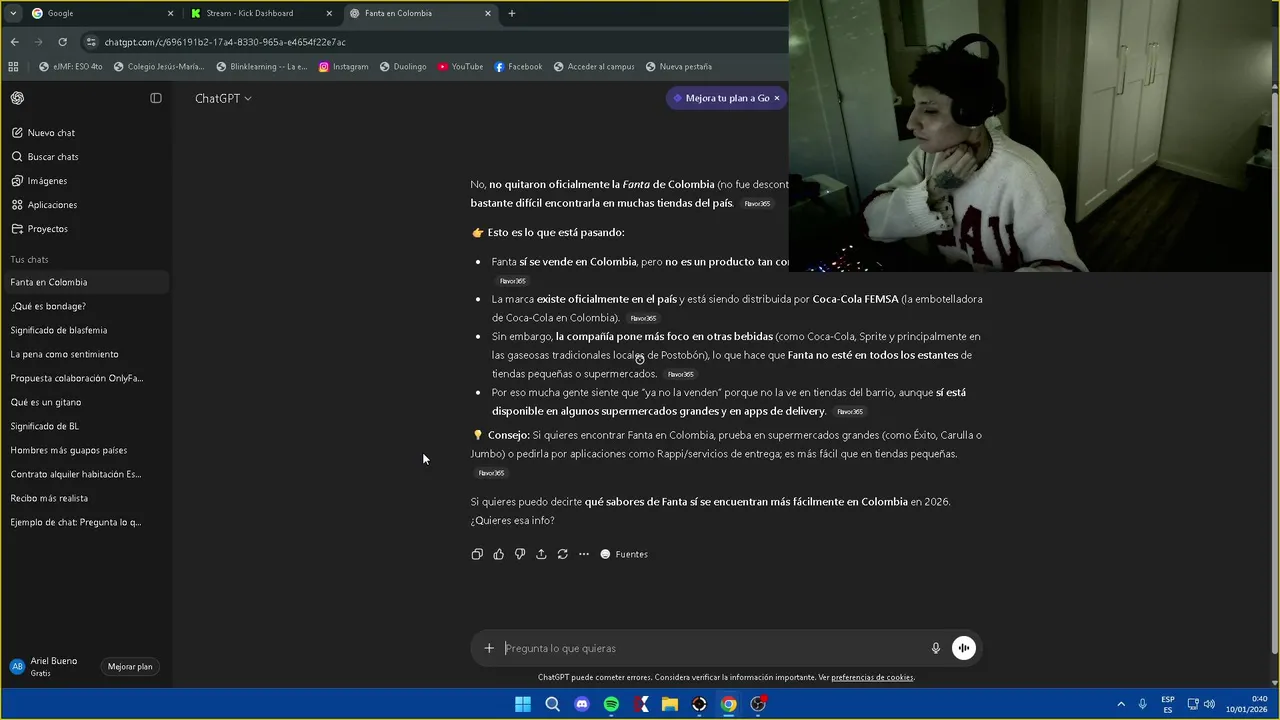This screenshot has height=720, width=1280.
Task: Regenerate the ChatGPT response
Action: [x=562, y=554]
